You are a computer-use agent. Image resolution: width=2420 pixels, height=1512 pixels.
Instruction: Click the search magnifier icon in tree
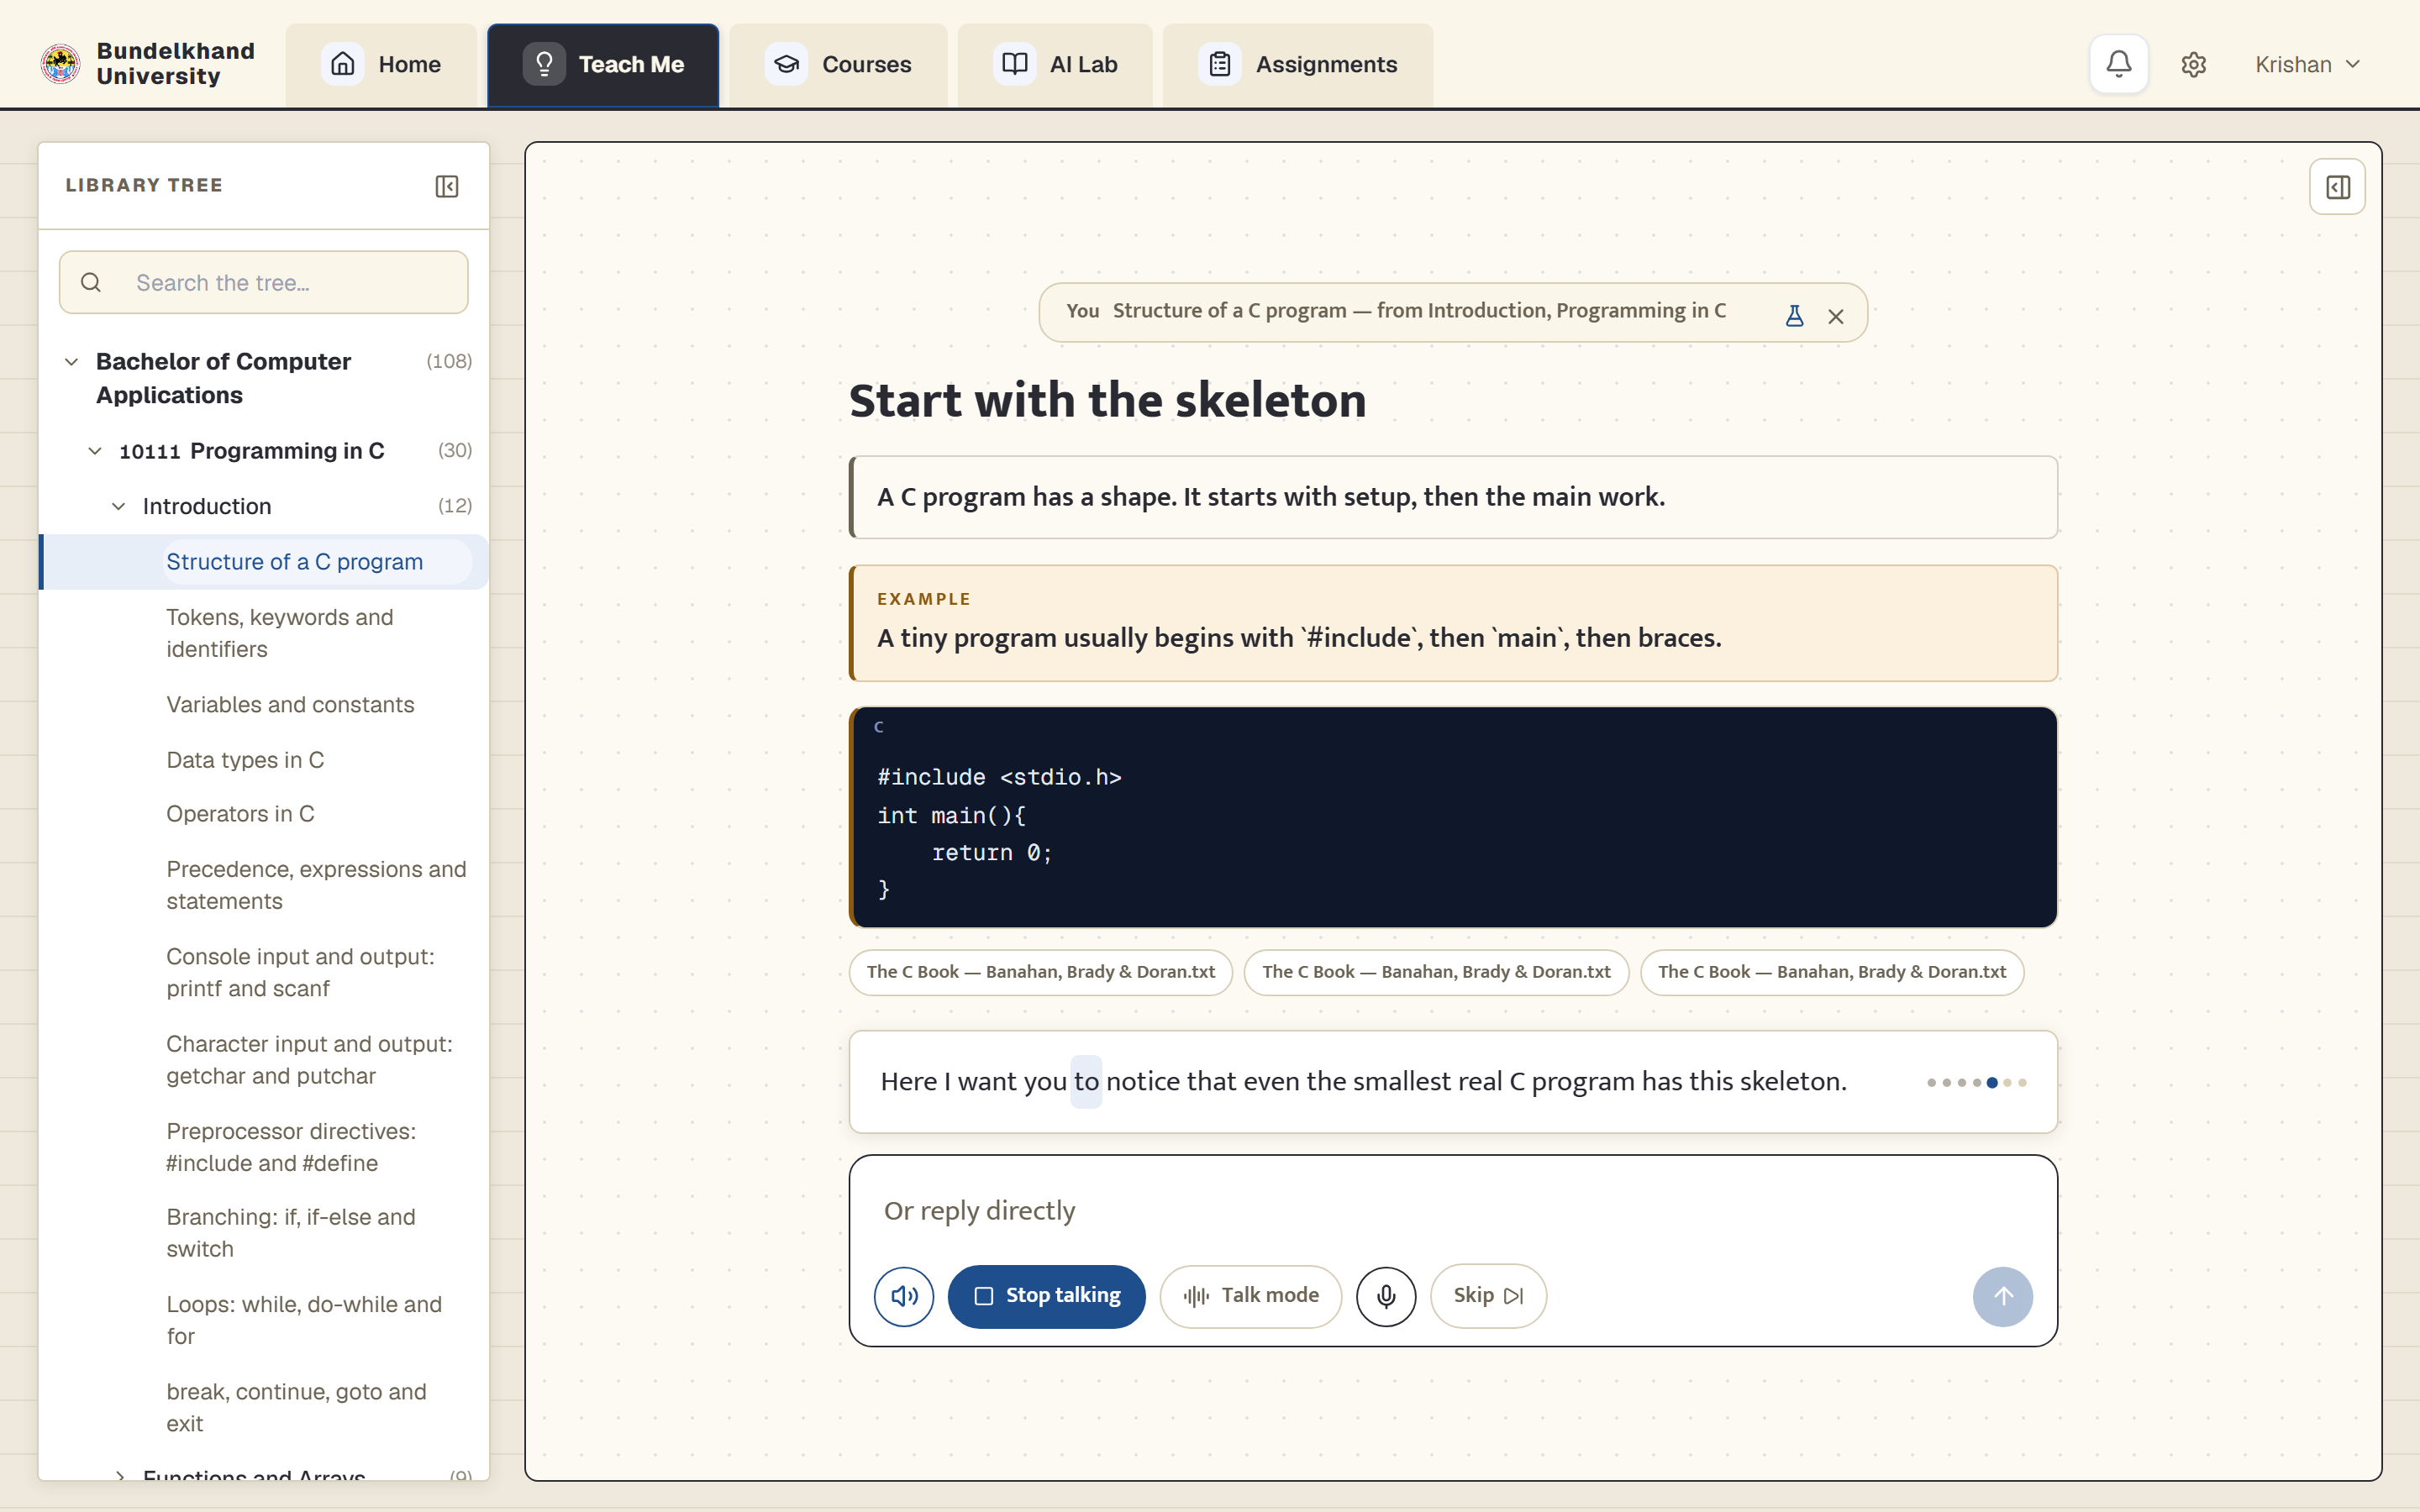pos(91,283)
